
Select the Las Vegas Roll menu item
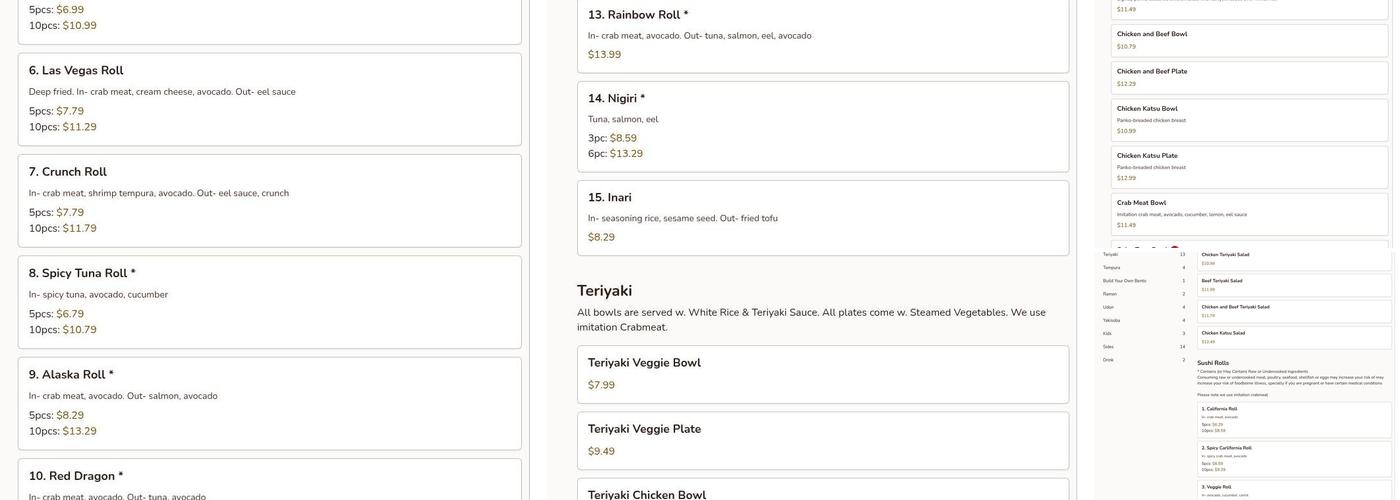[x=269, y=99]
